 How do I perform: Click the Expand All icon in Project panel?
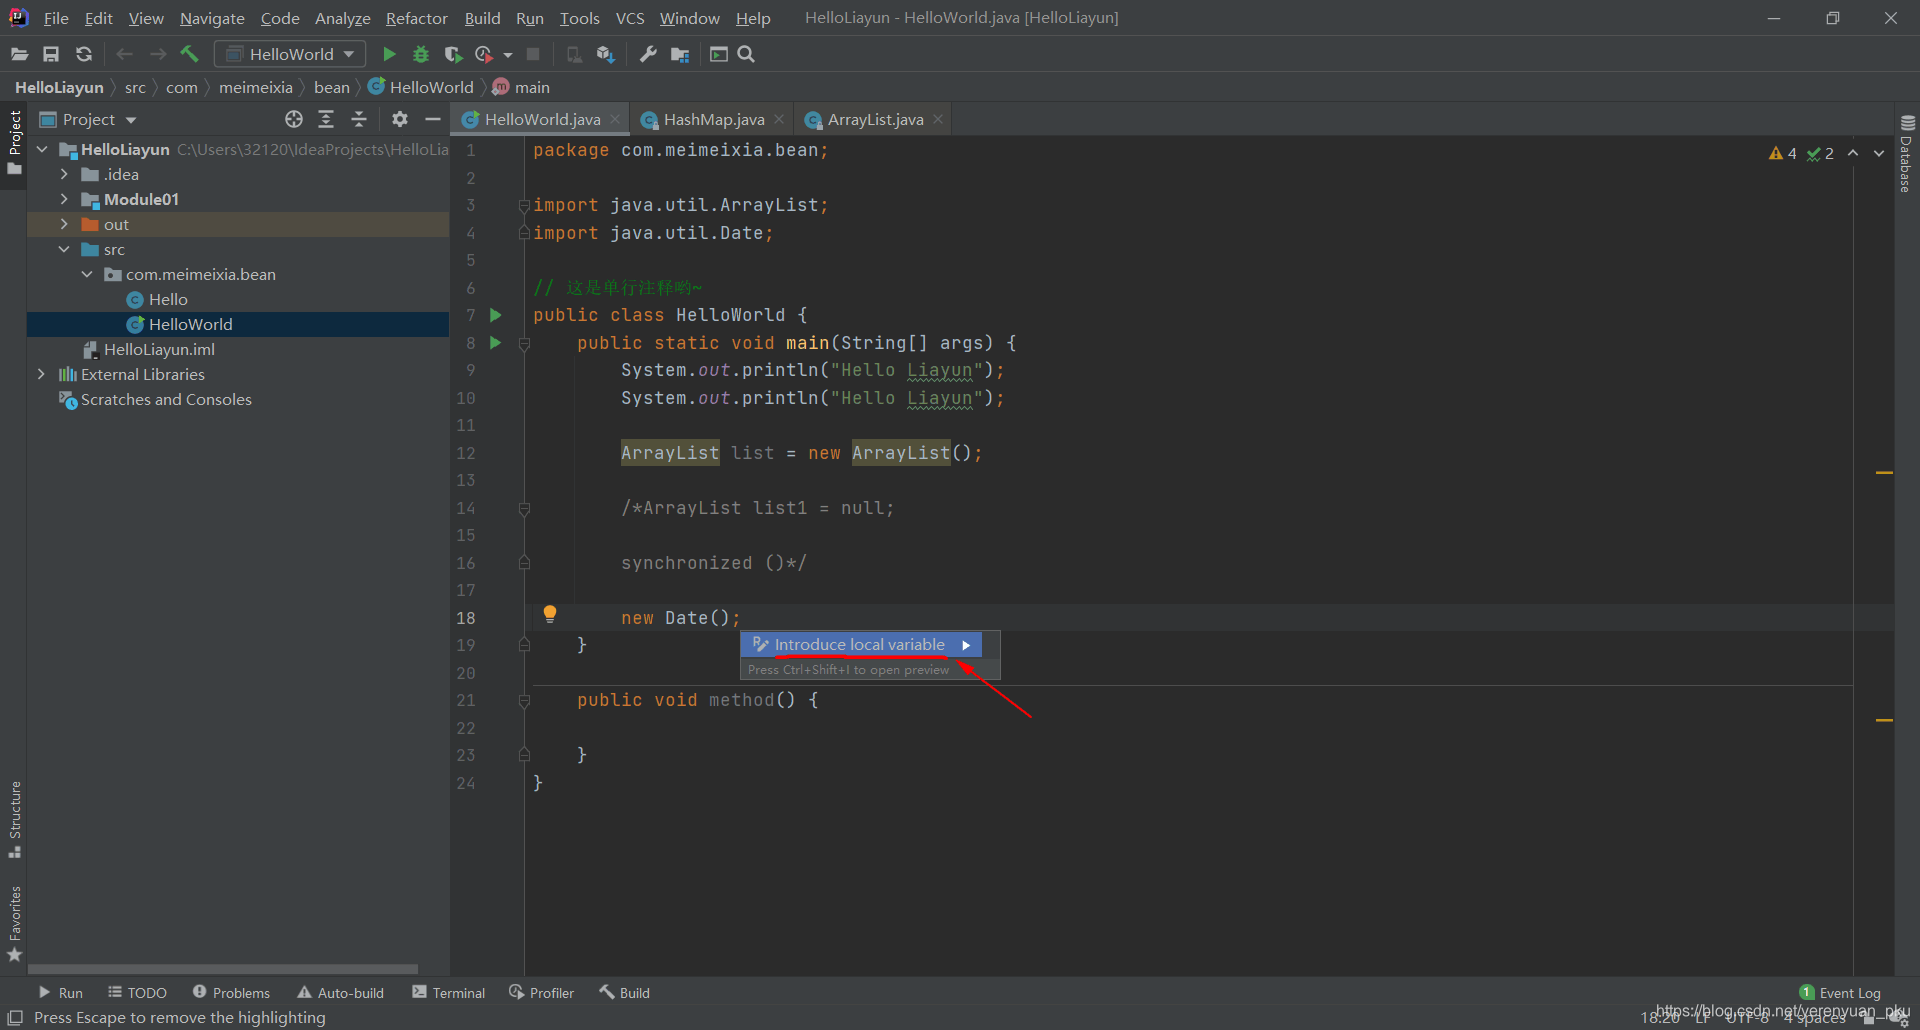pos(326,119)
